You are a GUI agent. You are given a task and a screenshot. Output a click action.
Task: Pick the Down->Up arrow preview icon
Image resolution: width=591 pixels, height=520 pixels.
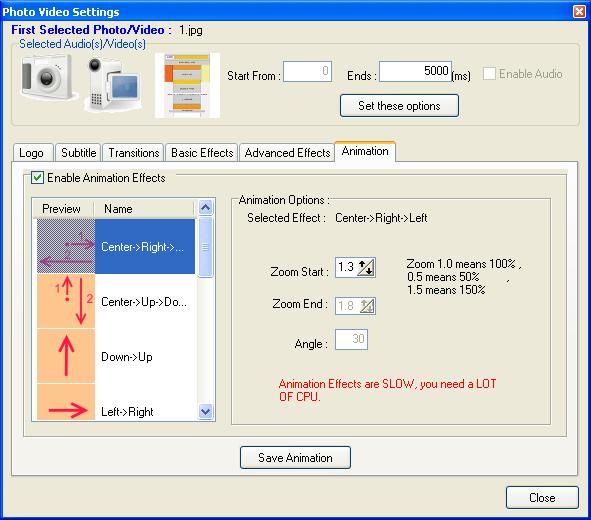(x=66, y=356)
